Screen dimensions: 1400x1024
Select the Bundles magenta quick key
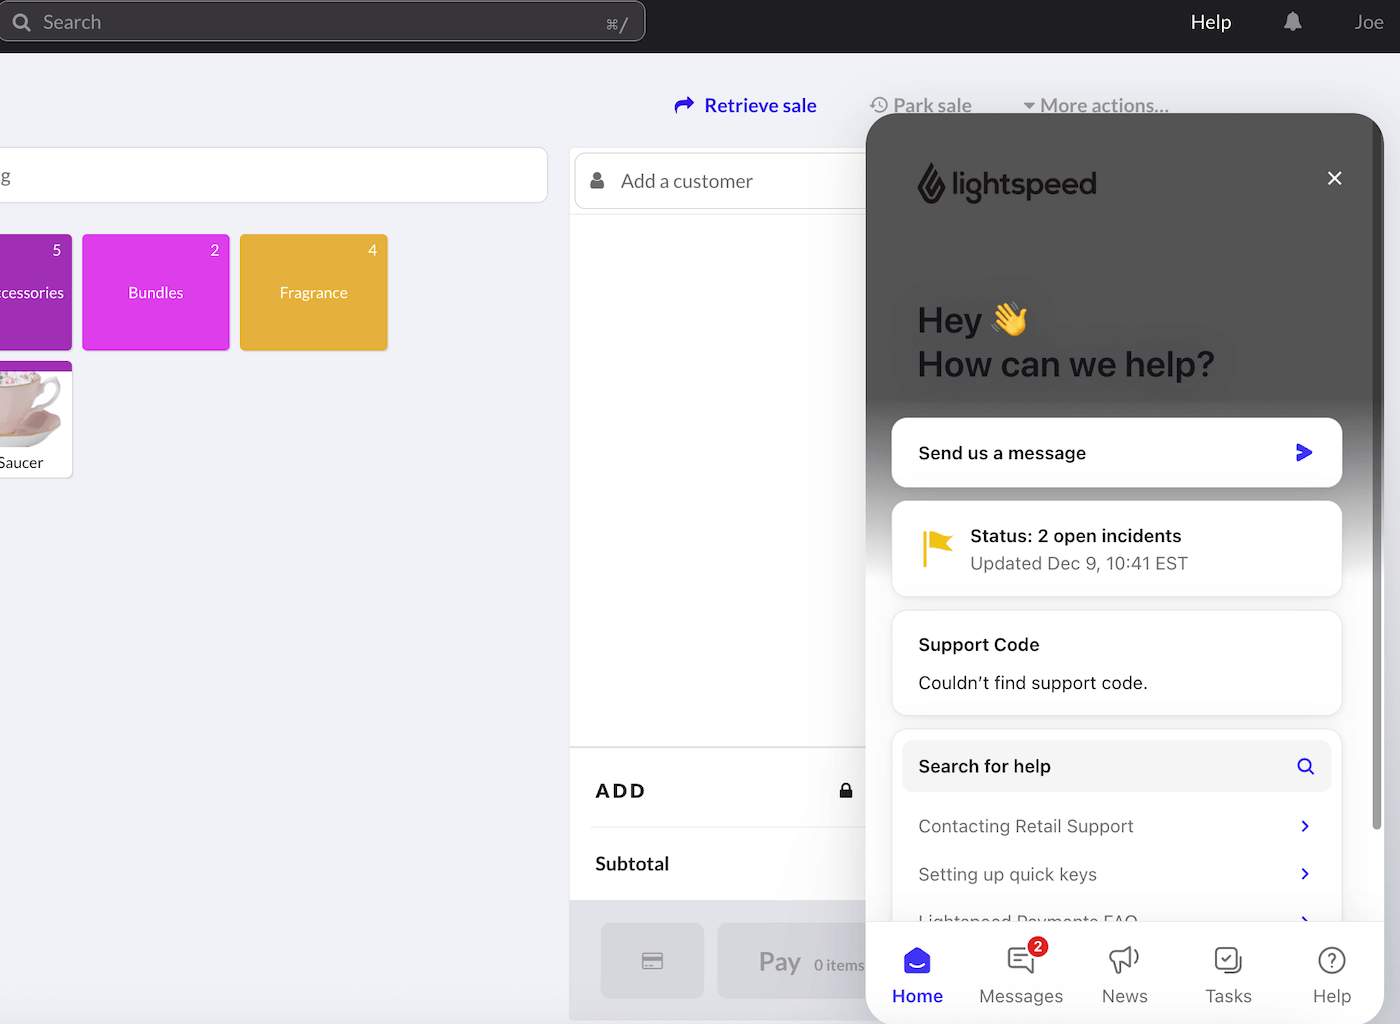156,292
